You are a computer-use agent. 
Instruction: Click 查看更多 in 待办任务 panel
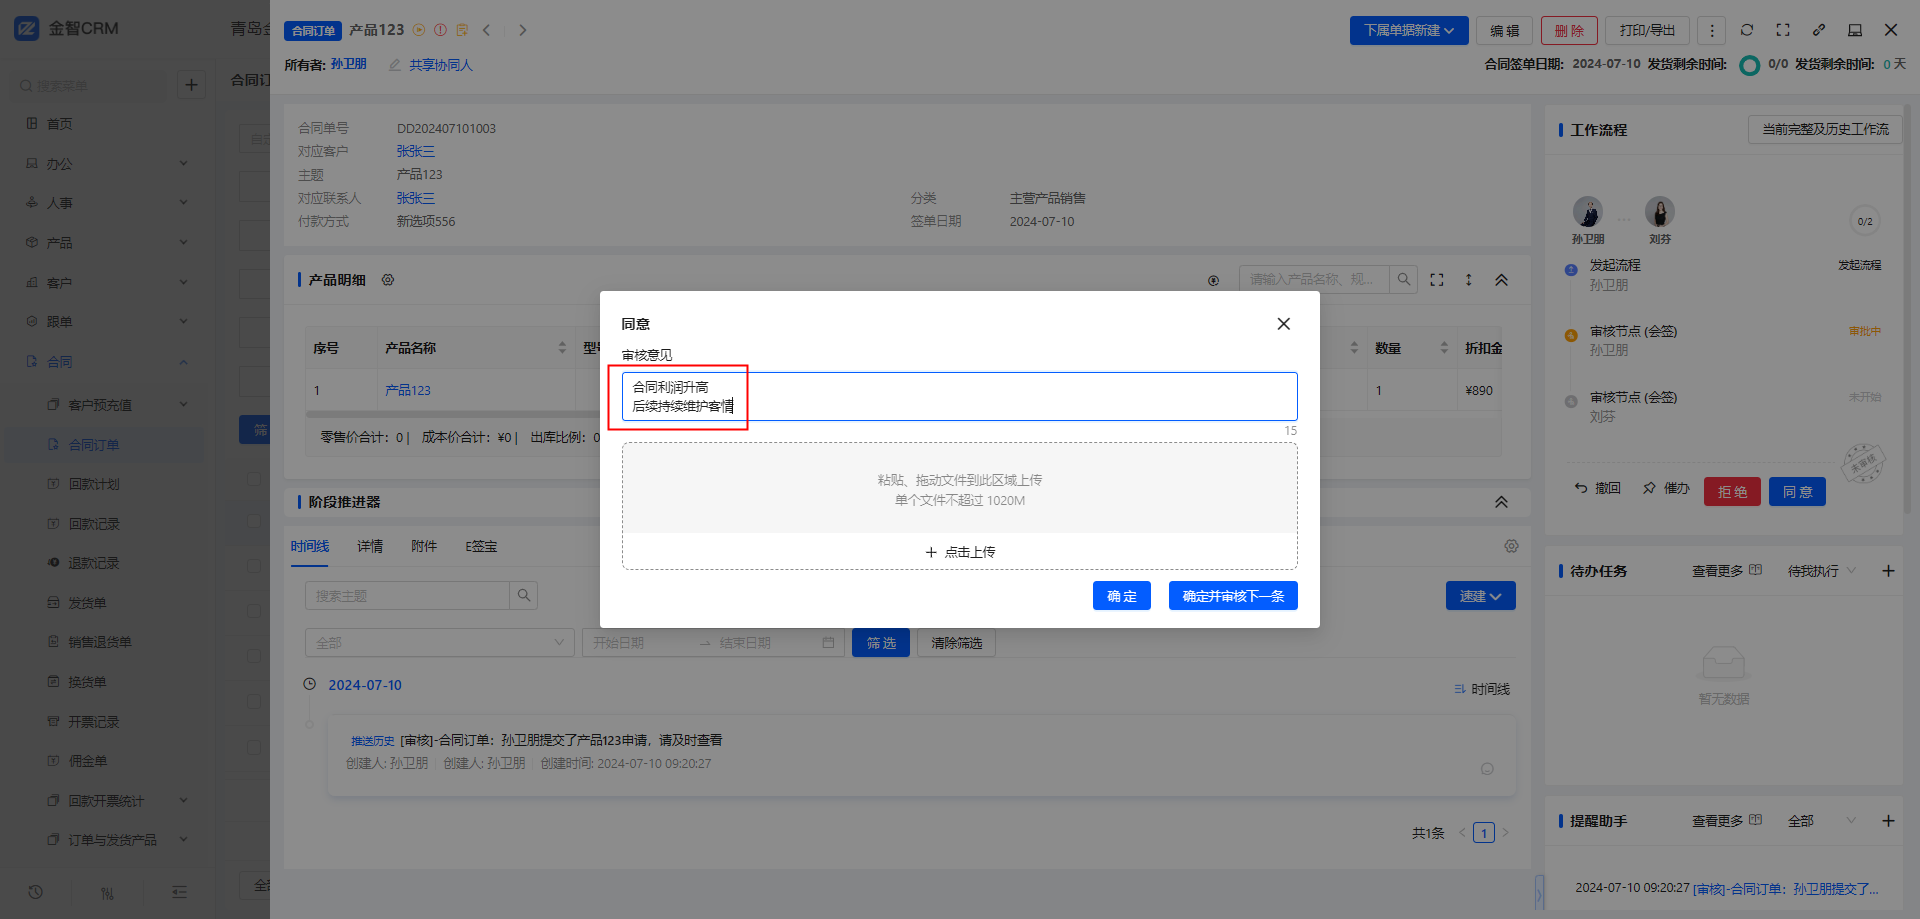[1727, 571]
